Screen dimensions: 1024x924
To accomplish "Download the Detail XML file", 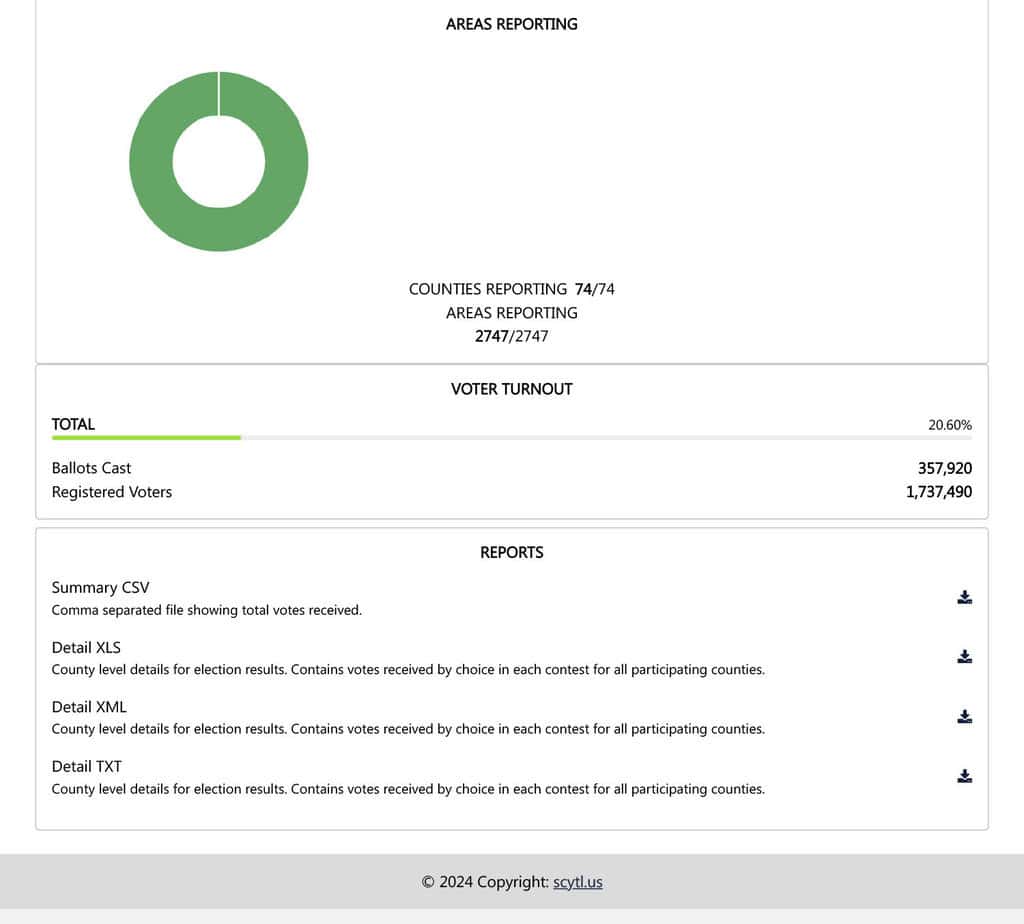I will tap(964, 717).
